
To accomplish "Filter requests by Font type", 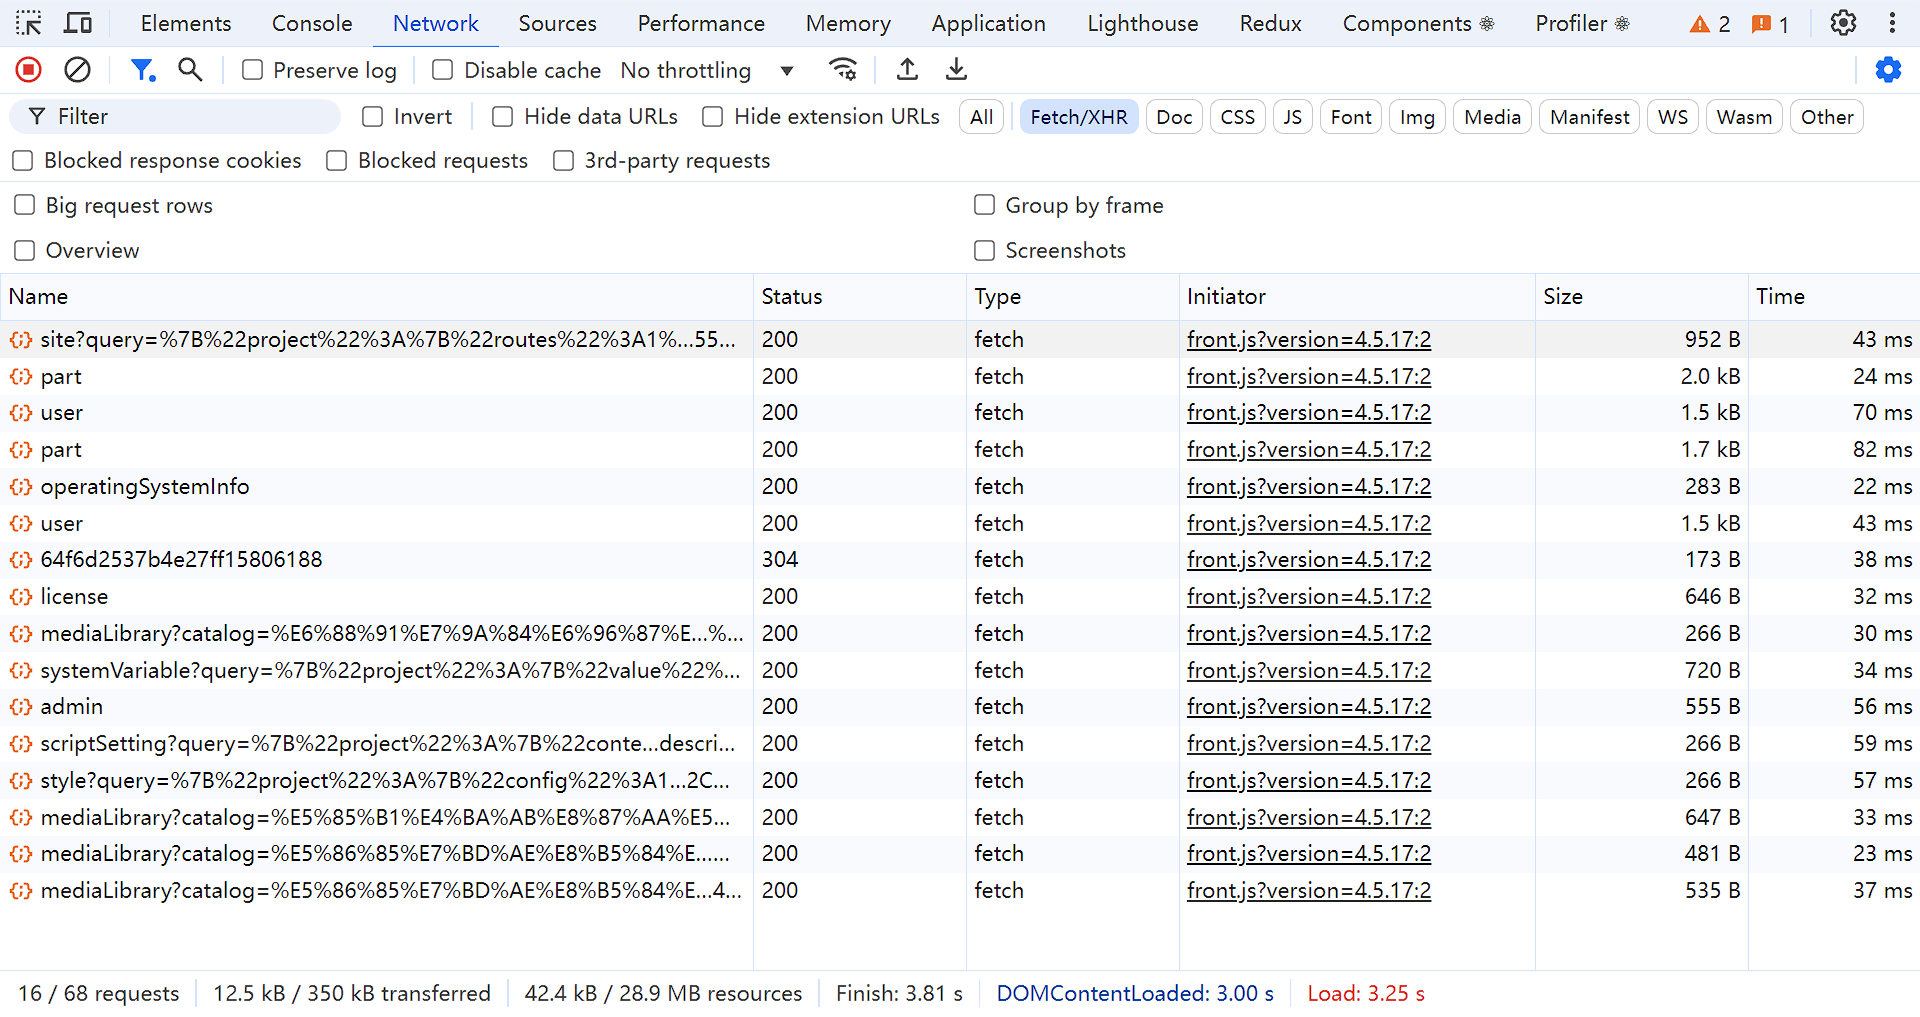I will 1351,117.
